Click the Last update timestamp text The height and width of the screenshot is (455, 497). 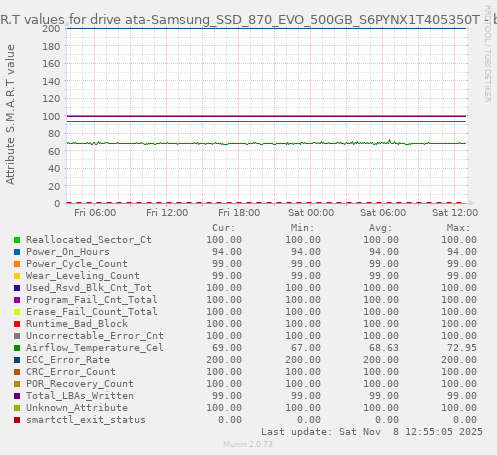(x=372, y=432)
